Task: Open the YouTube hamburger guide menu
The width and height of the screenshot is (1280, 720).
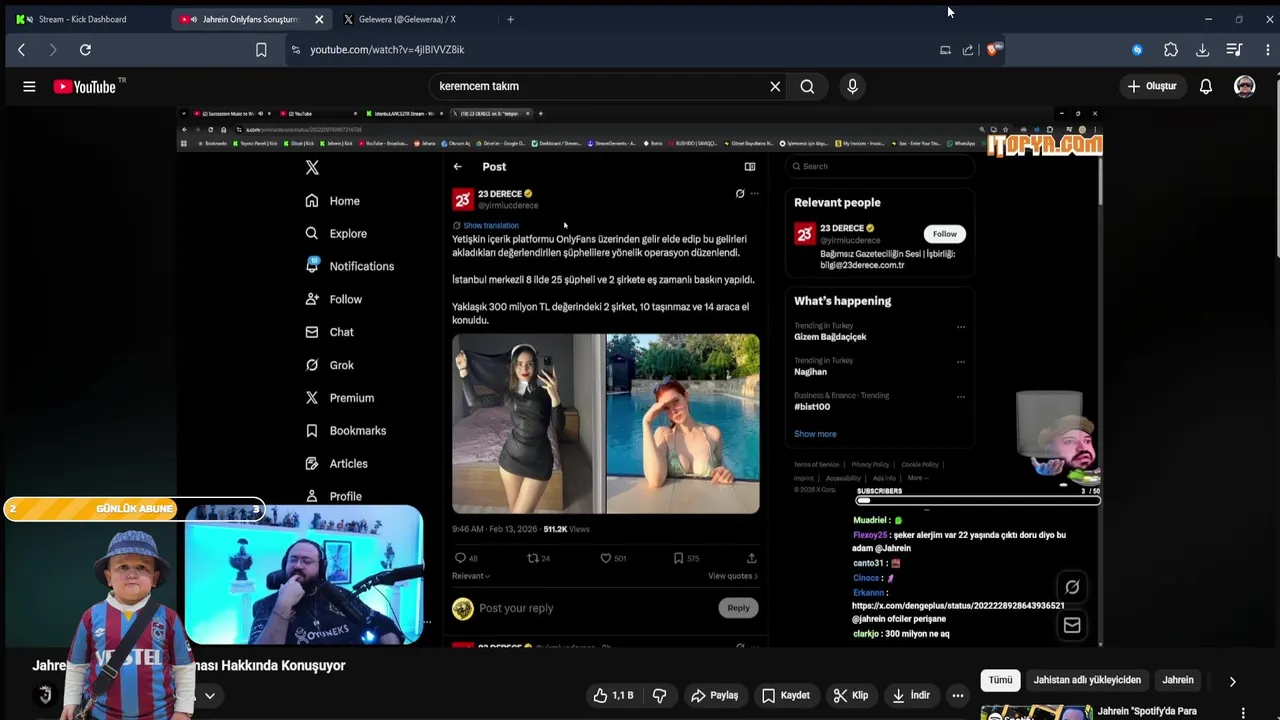Action: [29, 87]
